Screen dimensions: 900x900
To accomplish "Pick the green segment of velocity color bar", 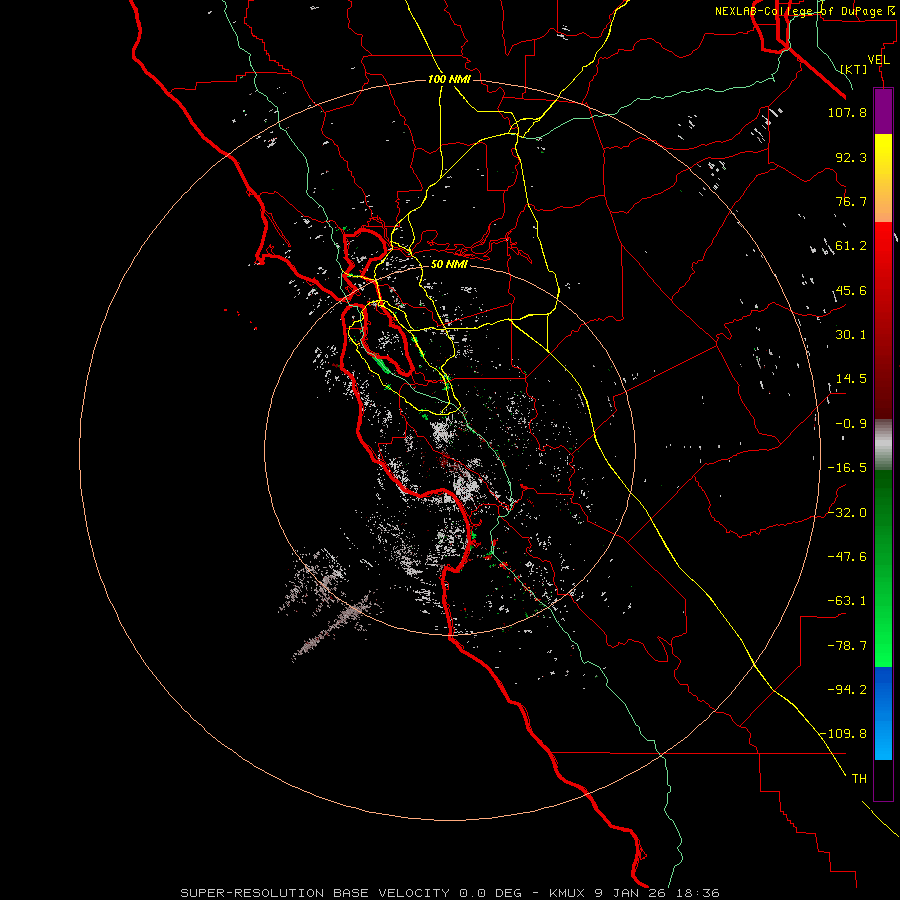I will click(883, 568).
